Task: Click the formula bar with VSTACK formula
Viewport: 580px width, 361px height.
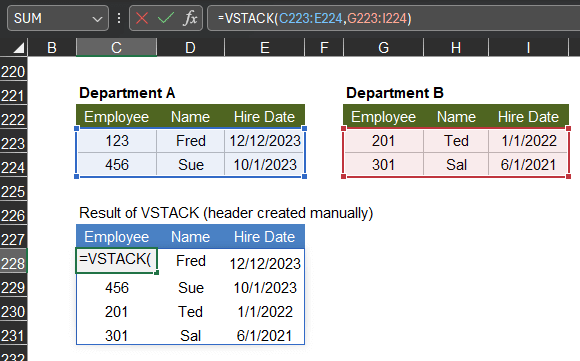Action: tap(394, 18)
